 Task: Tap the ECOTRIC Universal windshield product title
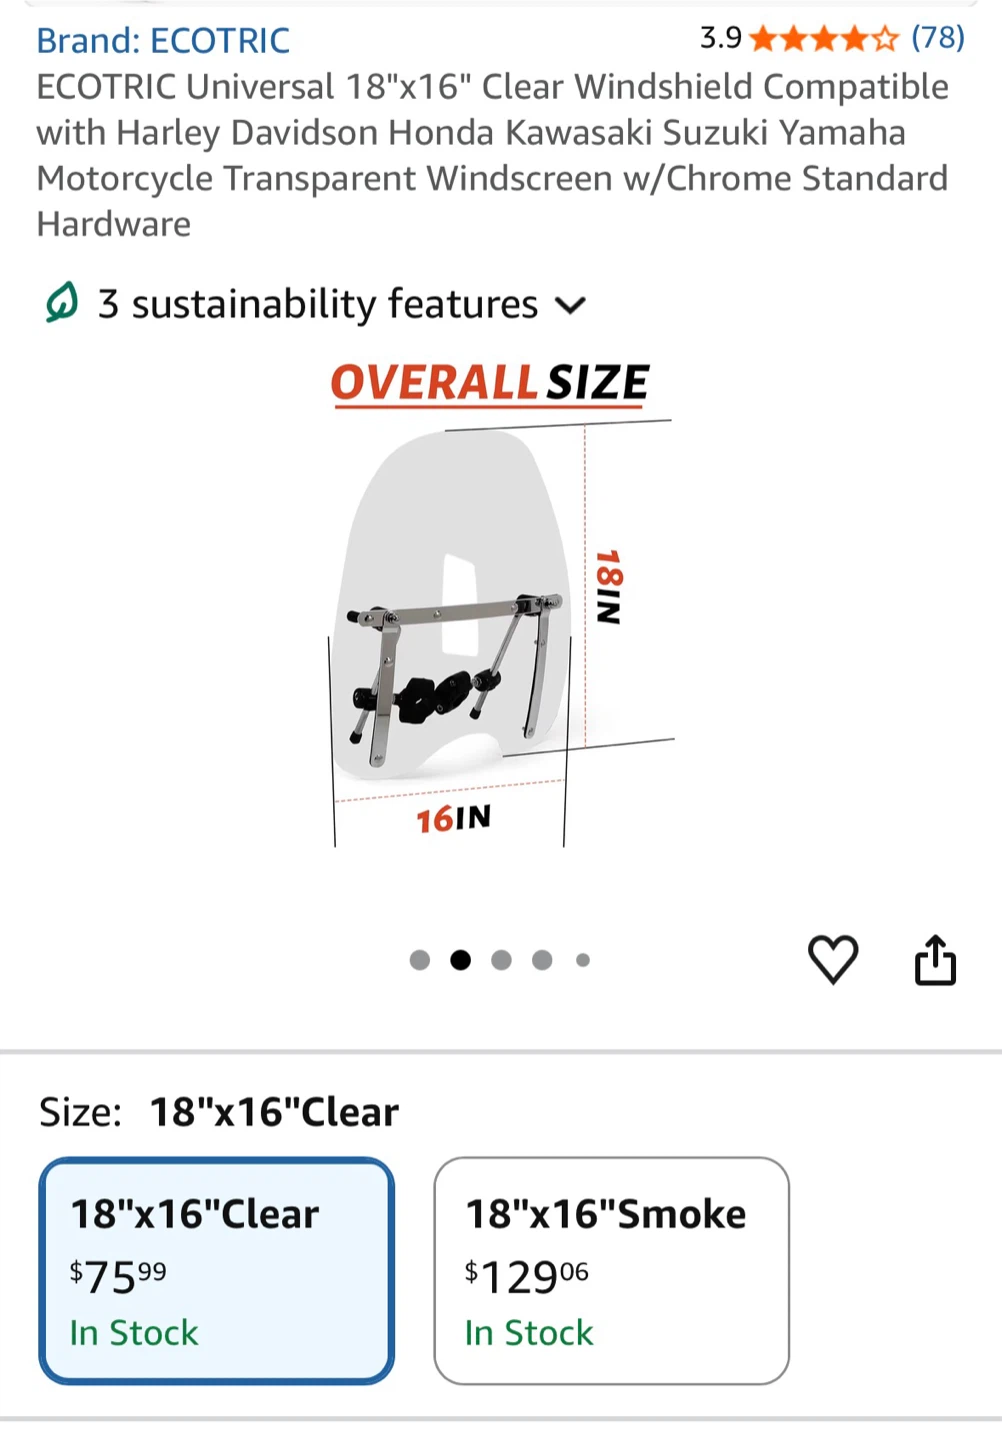[x=493, y=155]
